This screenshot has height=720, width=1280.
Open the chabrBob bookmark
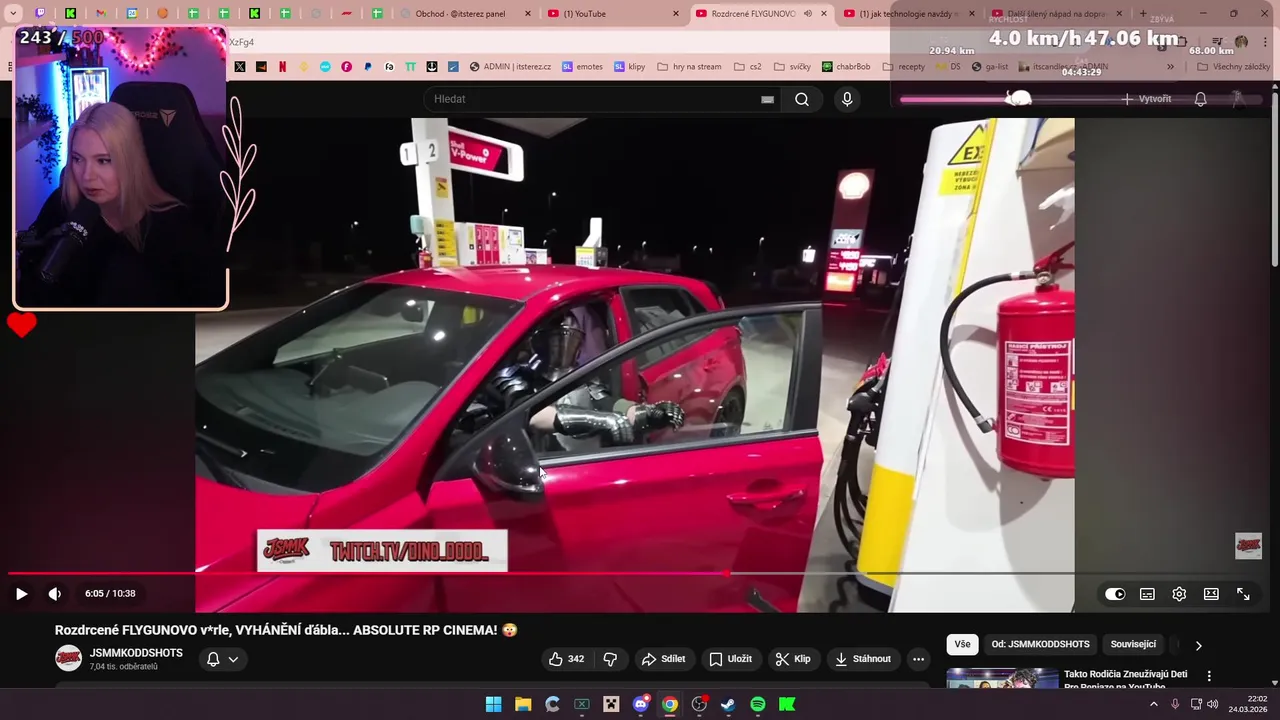pos(846,67)
